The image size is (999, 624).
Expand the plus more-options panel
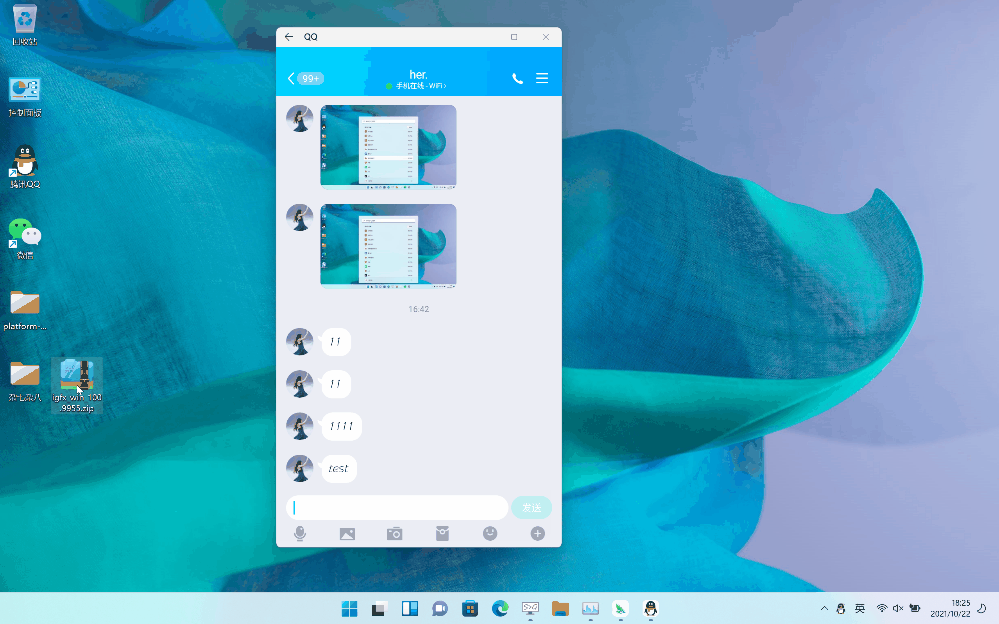click(537, 534)
